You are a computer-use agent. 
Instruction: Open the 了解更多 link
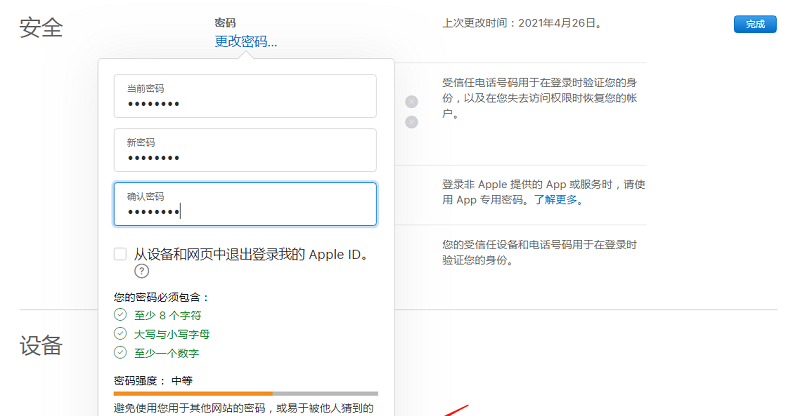coord(555,200)
